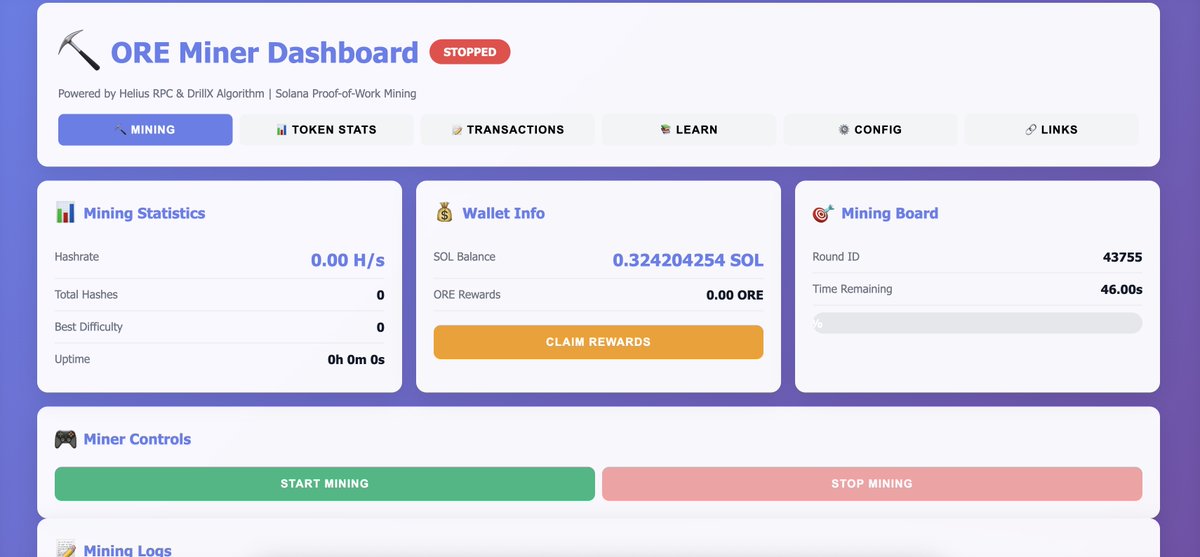The image size is (1200, 557).
Task: Click the dartboard Mining Board icon
Action: 823,213
